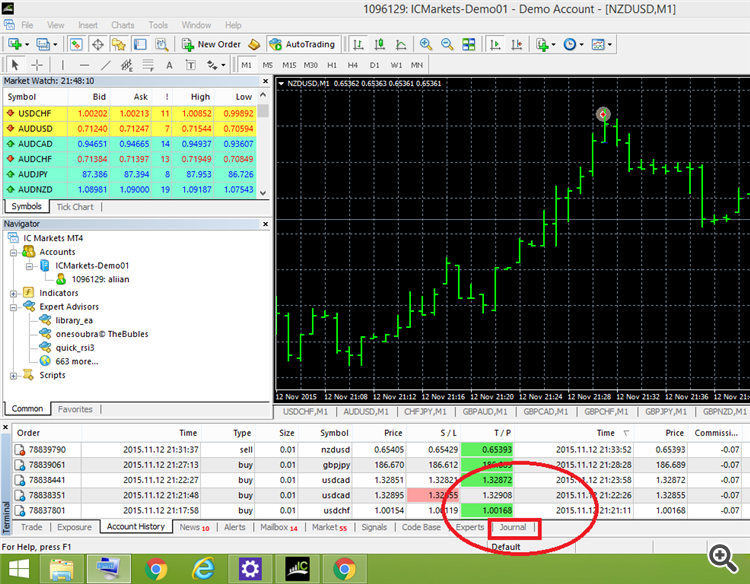Select the text label tool

click(190, 65)
